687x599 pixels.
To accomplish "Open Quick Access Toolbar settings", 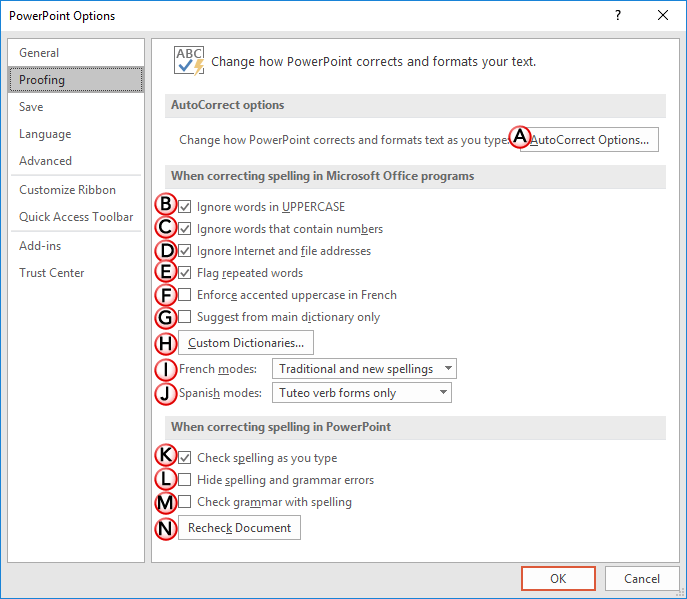I will 76,217.
